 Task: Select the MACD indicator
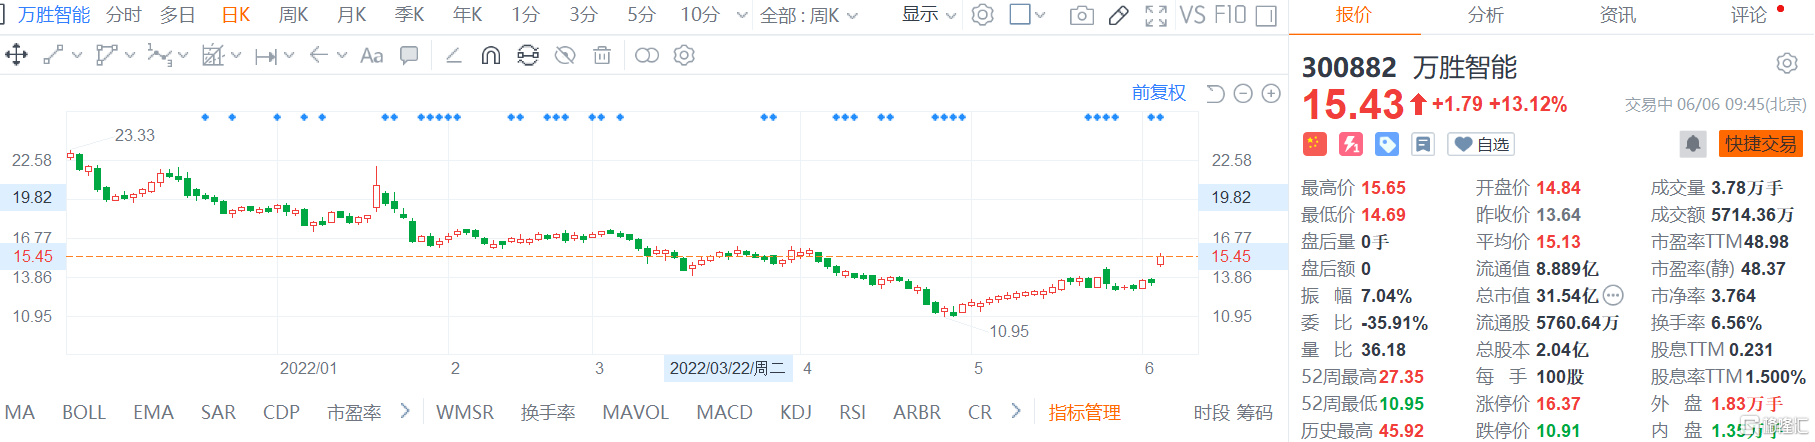[724, 412]
